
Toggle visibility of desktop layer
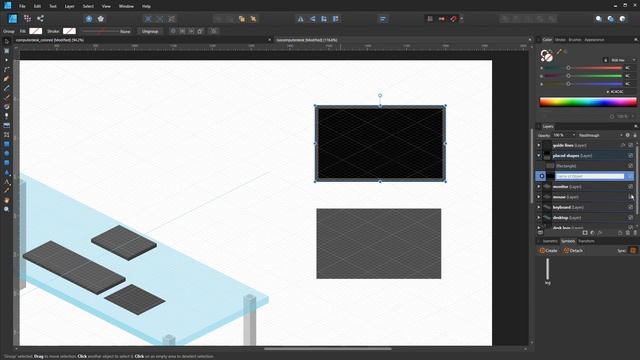(x=631, y=218)
